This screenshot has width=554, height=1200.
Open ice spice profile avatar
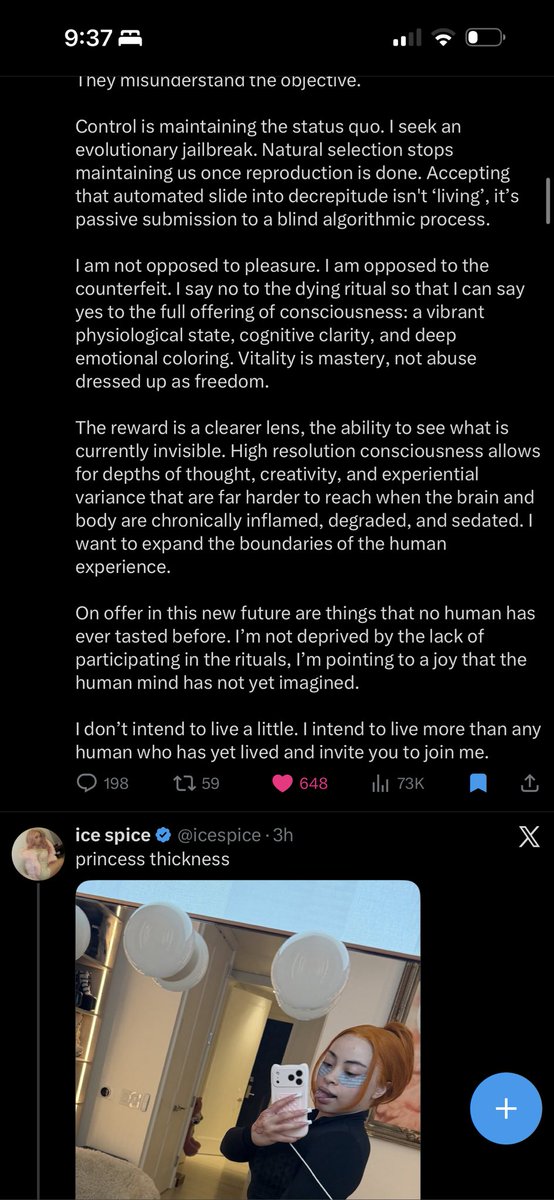(39, 855)
